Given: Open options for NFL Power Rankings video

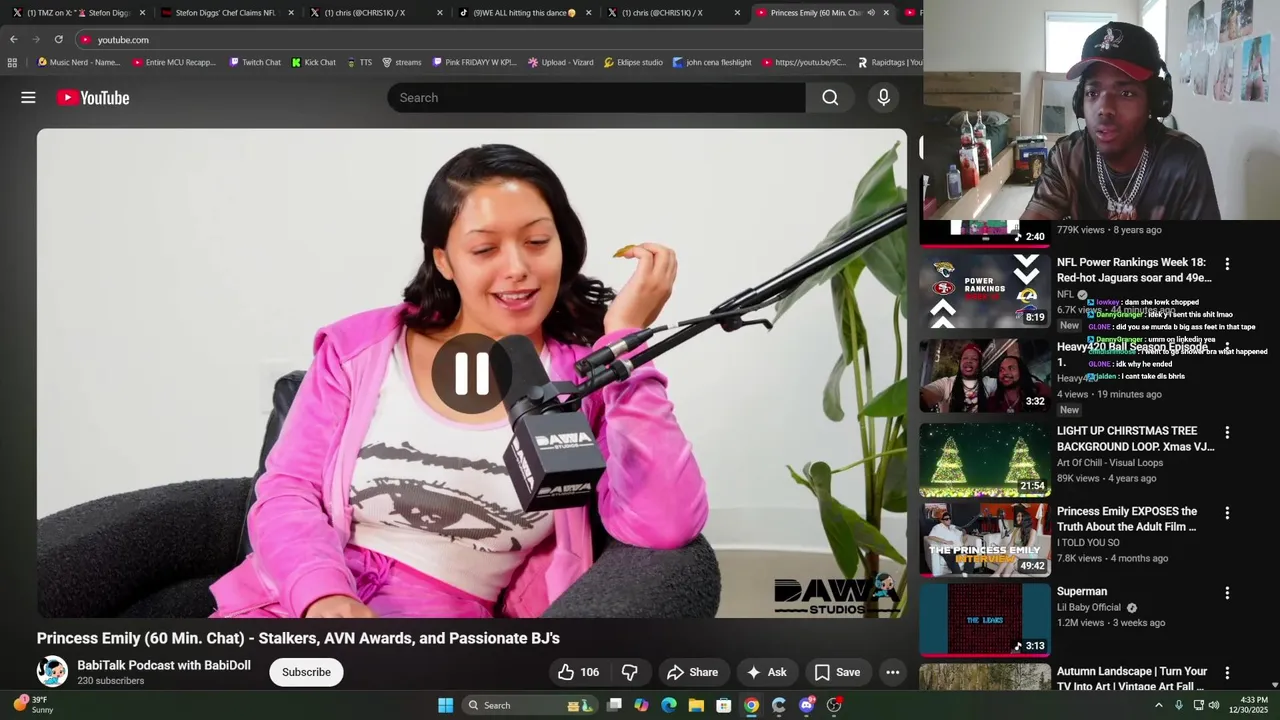Looking at the screenshot, I should (x=1227, y=264).
